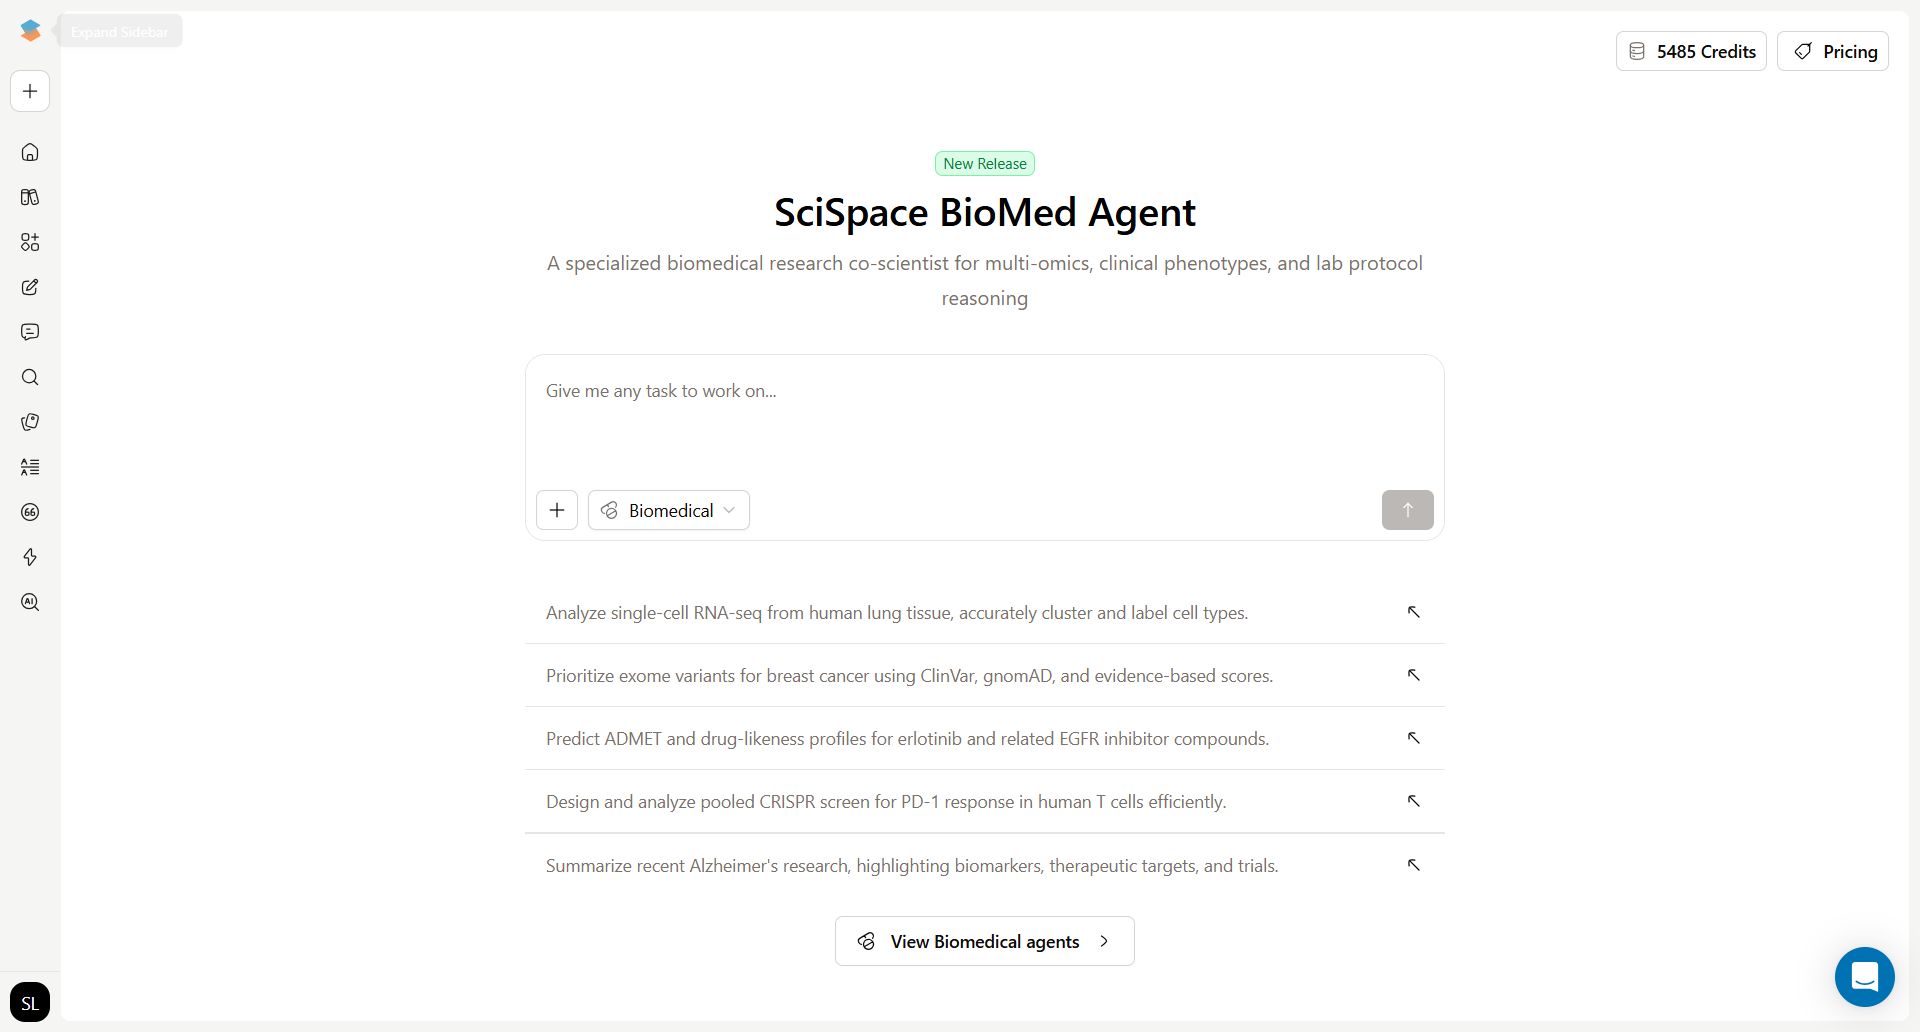This screenshot has height=1032, width=1920.
Task: Click the SciSpace logo to expand sidebar
Action: click(30, 31)
